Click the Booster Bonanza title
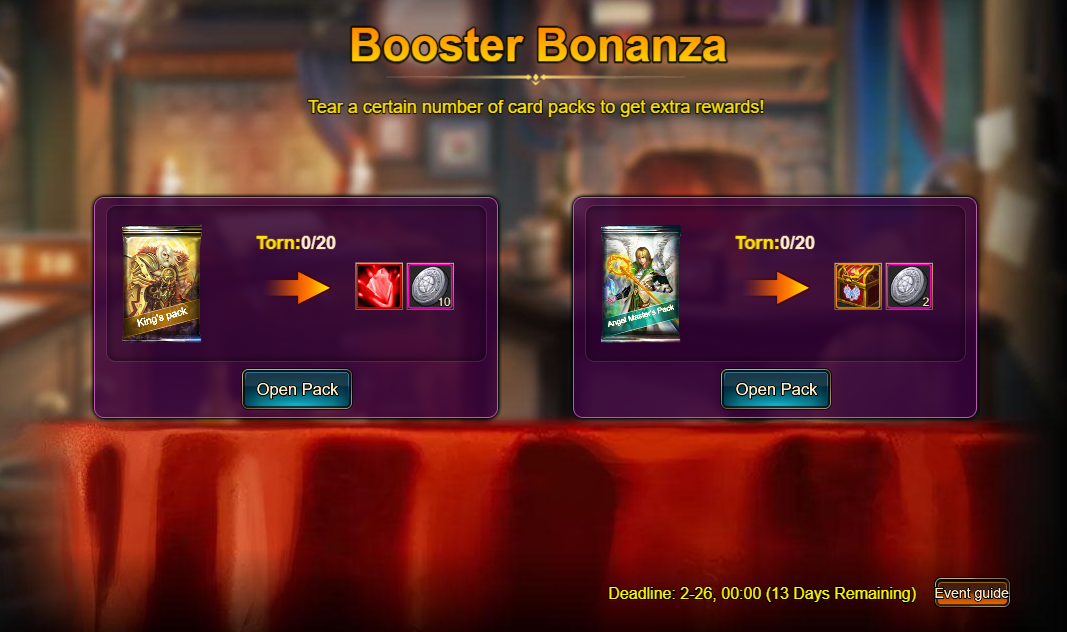Viewport: 1067px width, 632px height. tap(538, 46)
